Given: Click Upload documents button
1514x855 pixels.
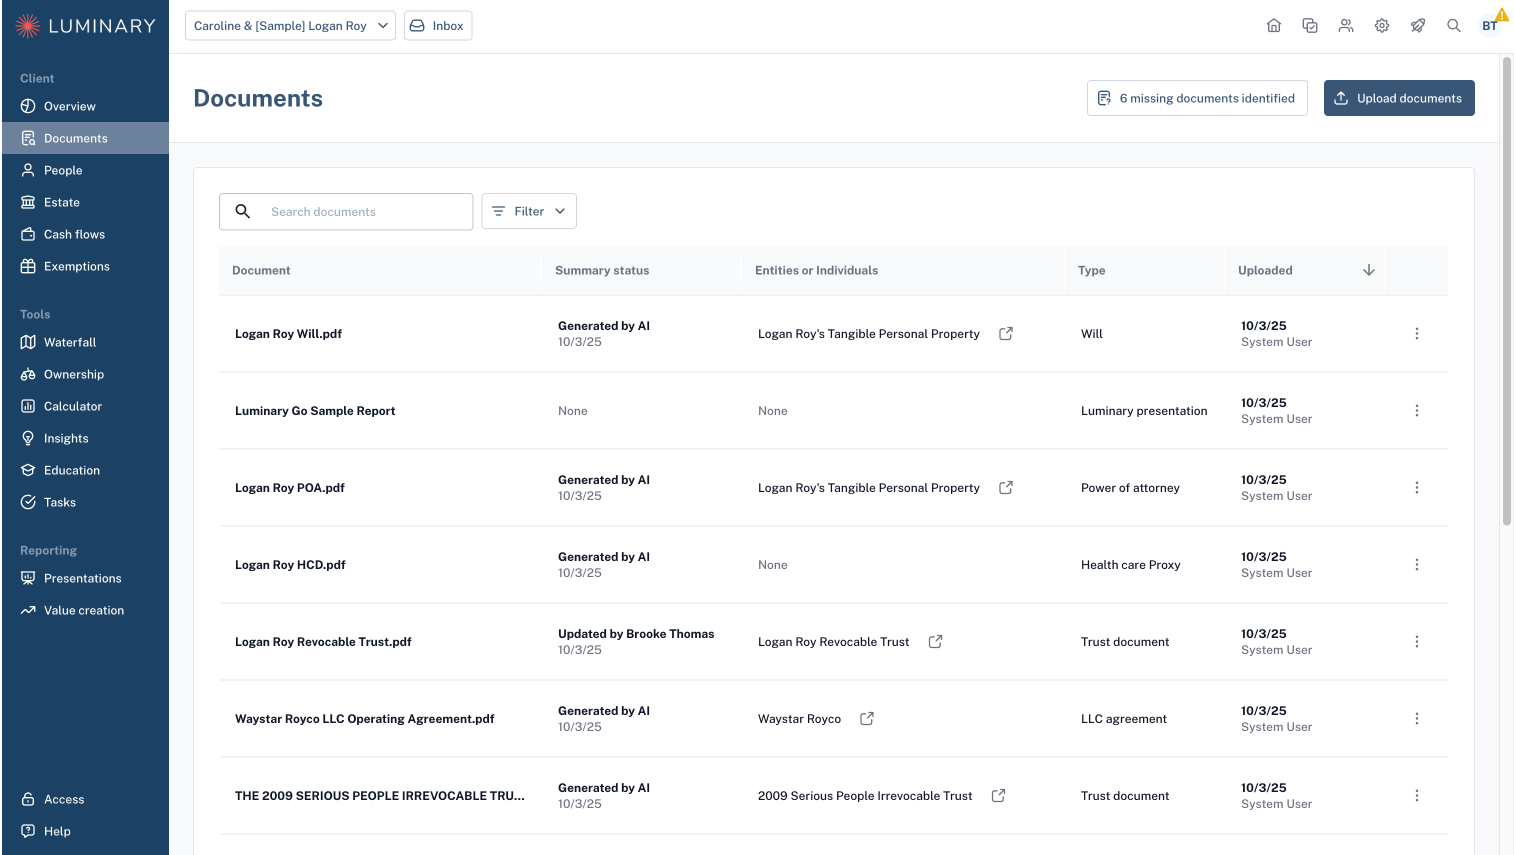Looking at the screenshot, I should [x=1399, y=98].
